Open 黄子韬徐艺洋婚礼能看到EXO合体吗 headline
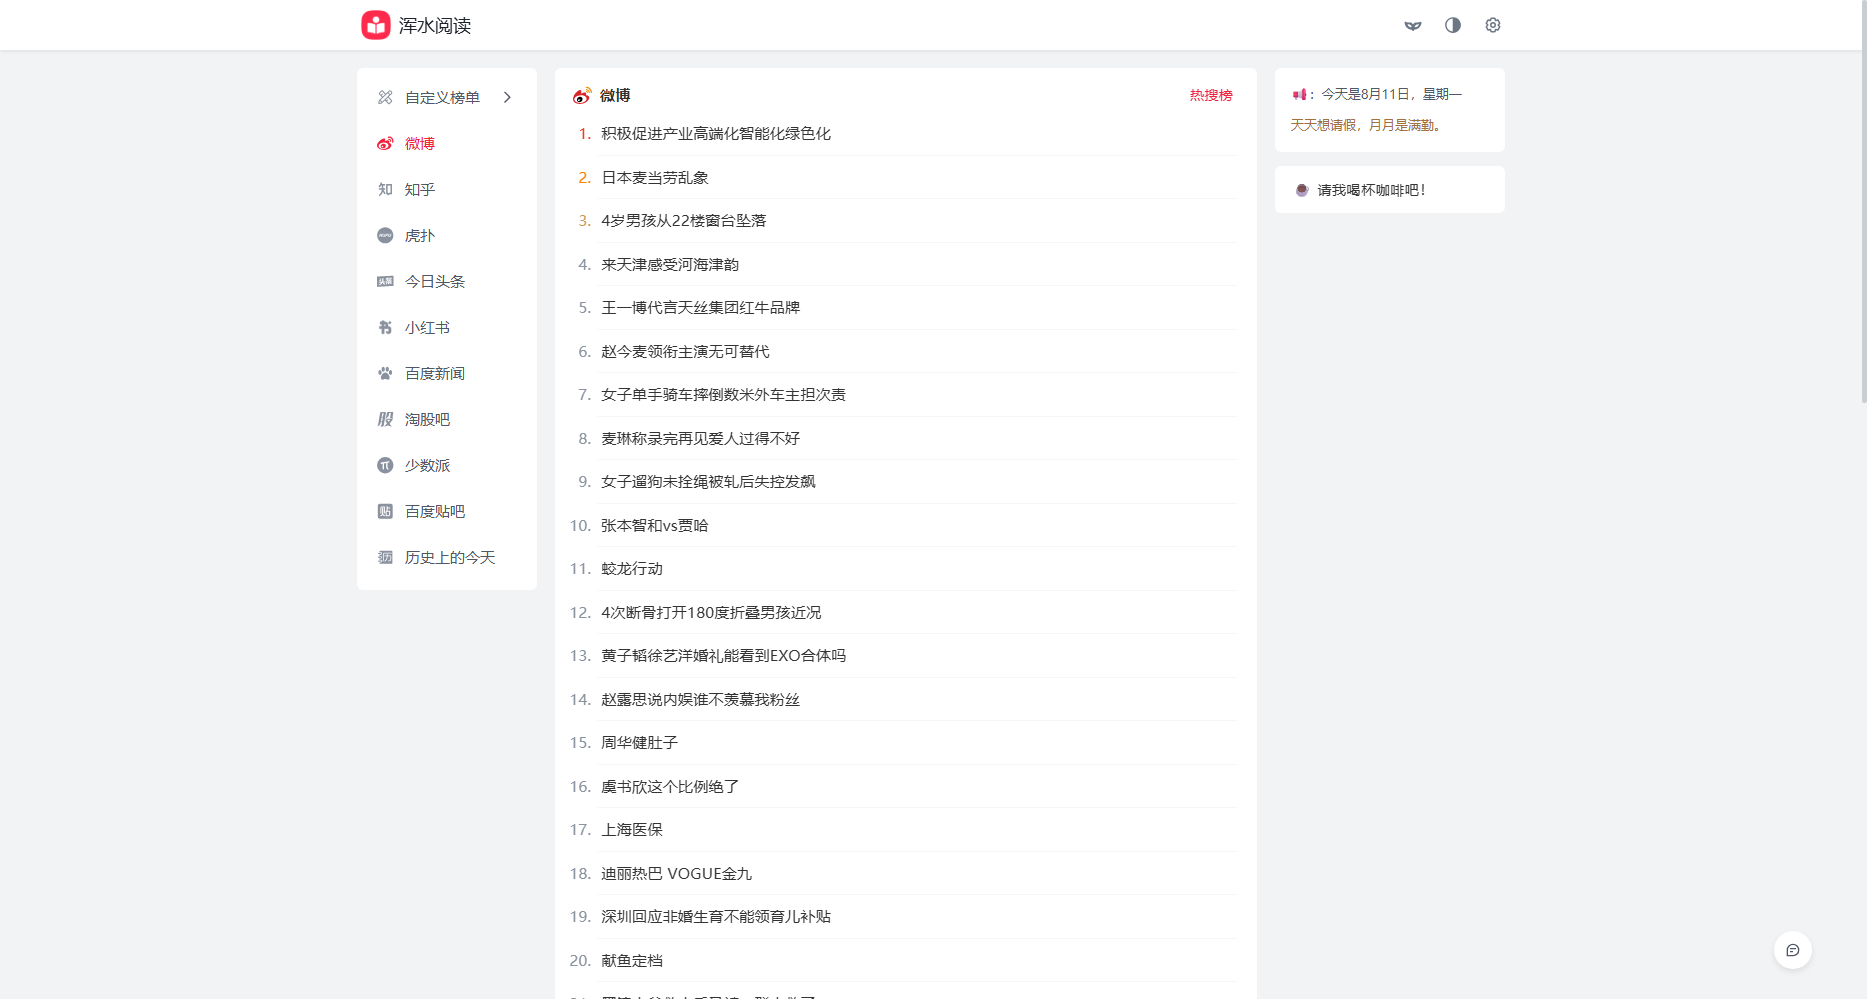Image resolution: width=1867 pixels, height=999 pixels. [x=723, y=655]
